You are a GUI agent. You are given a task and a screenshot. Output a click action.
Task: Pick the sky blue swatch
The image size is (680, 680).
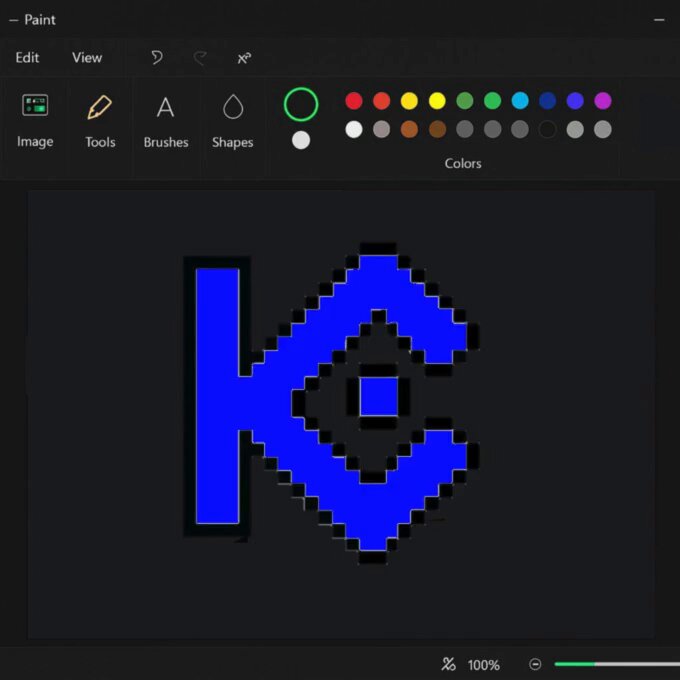520,101
